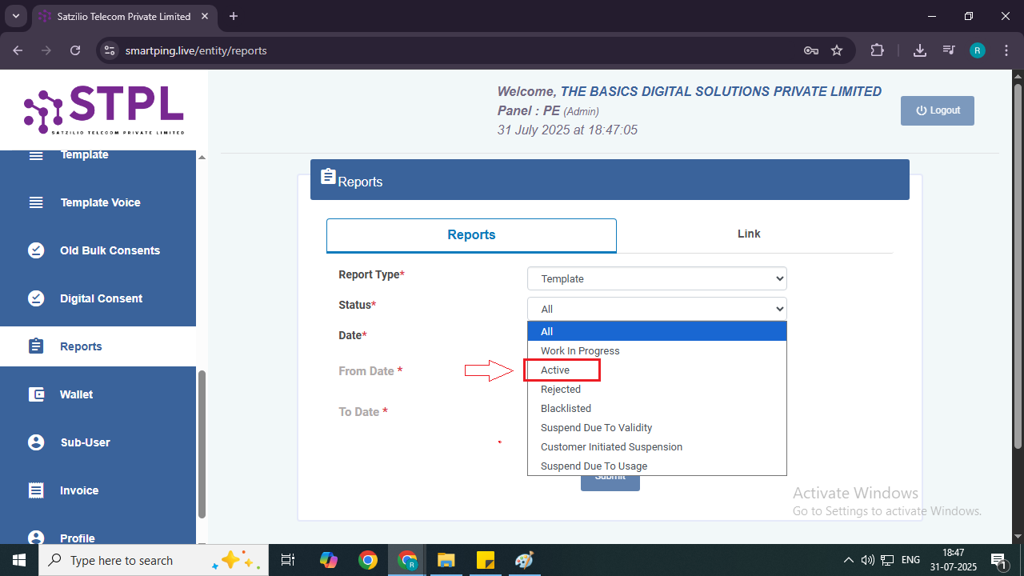Close the Satzilio Telecom tab
Screen dimensions: 1024x576
pos(204,16)
